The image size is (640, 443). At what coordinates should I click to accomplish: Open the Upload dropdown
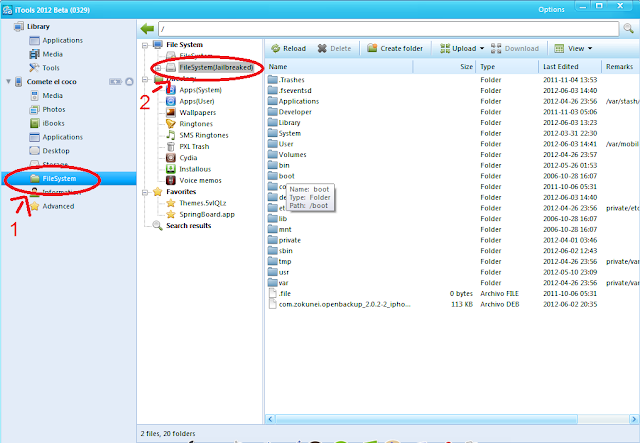coord(462,49)
